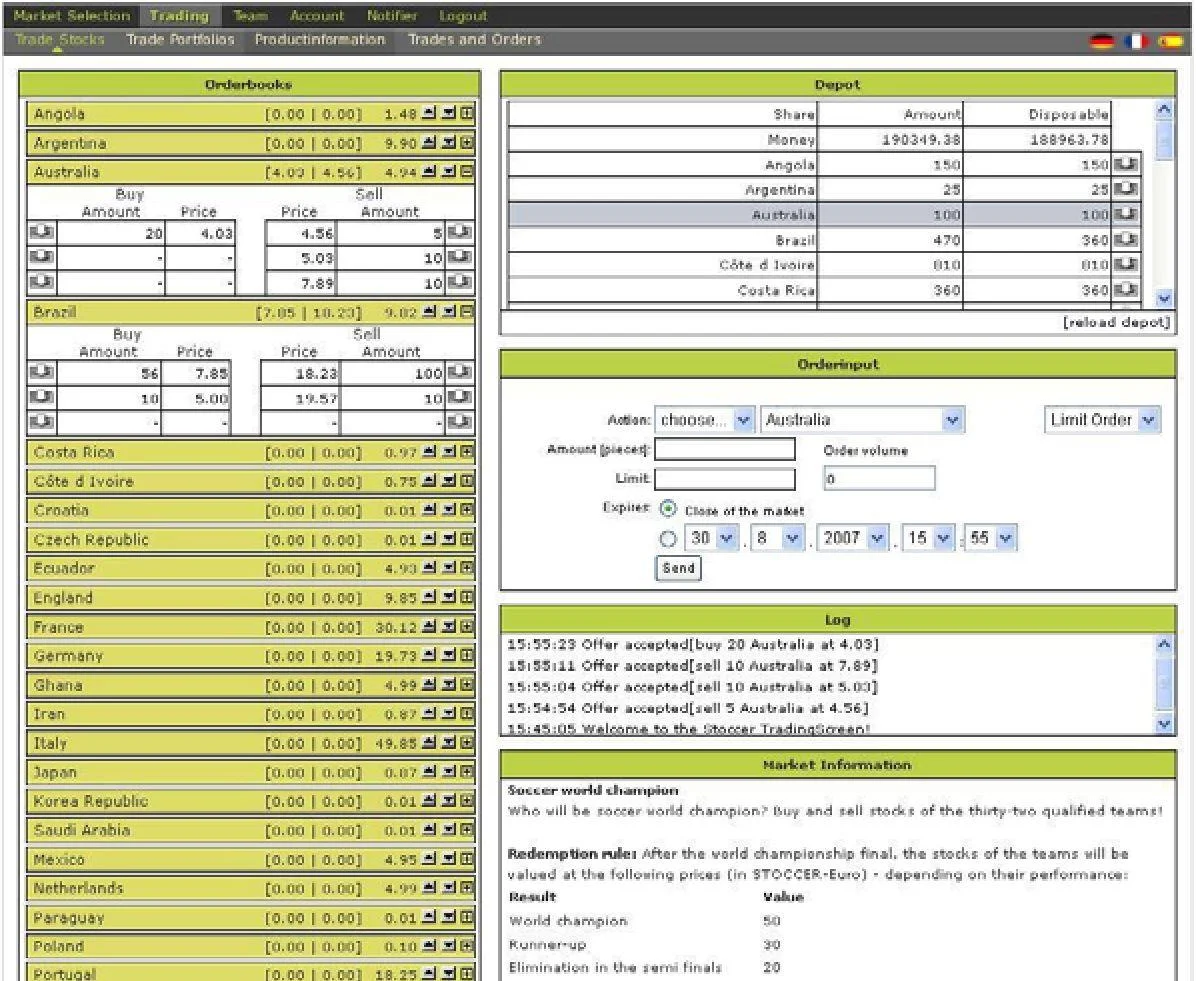Viewport: 1196px width, 981px height.
Task: Open the Action 'choose...' dropdown
Action: (x=705, y=420)
